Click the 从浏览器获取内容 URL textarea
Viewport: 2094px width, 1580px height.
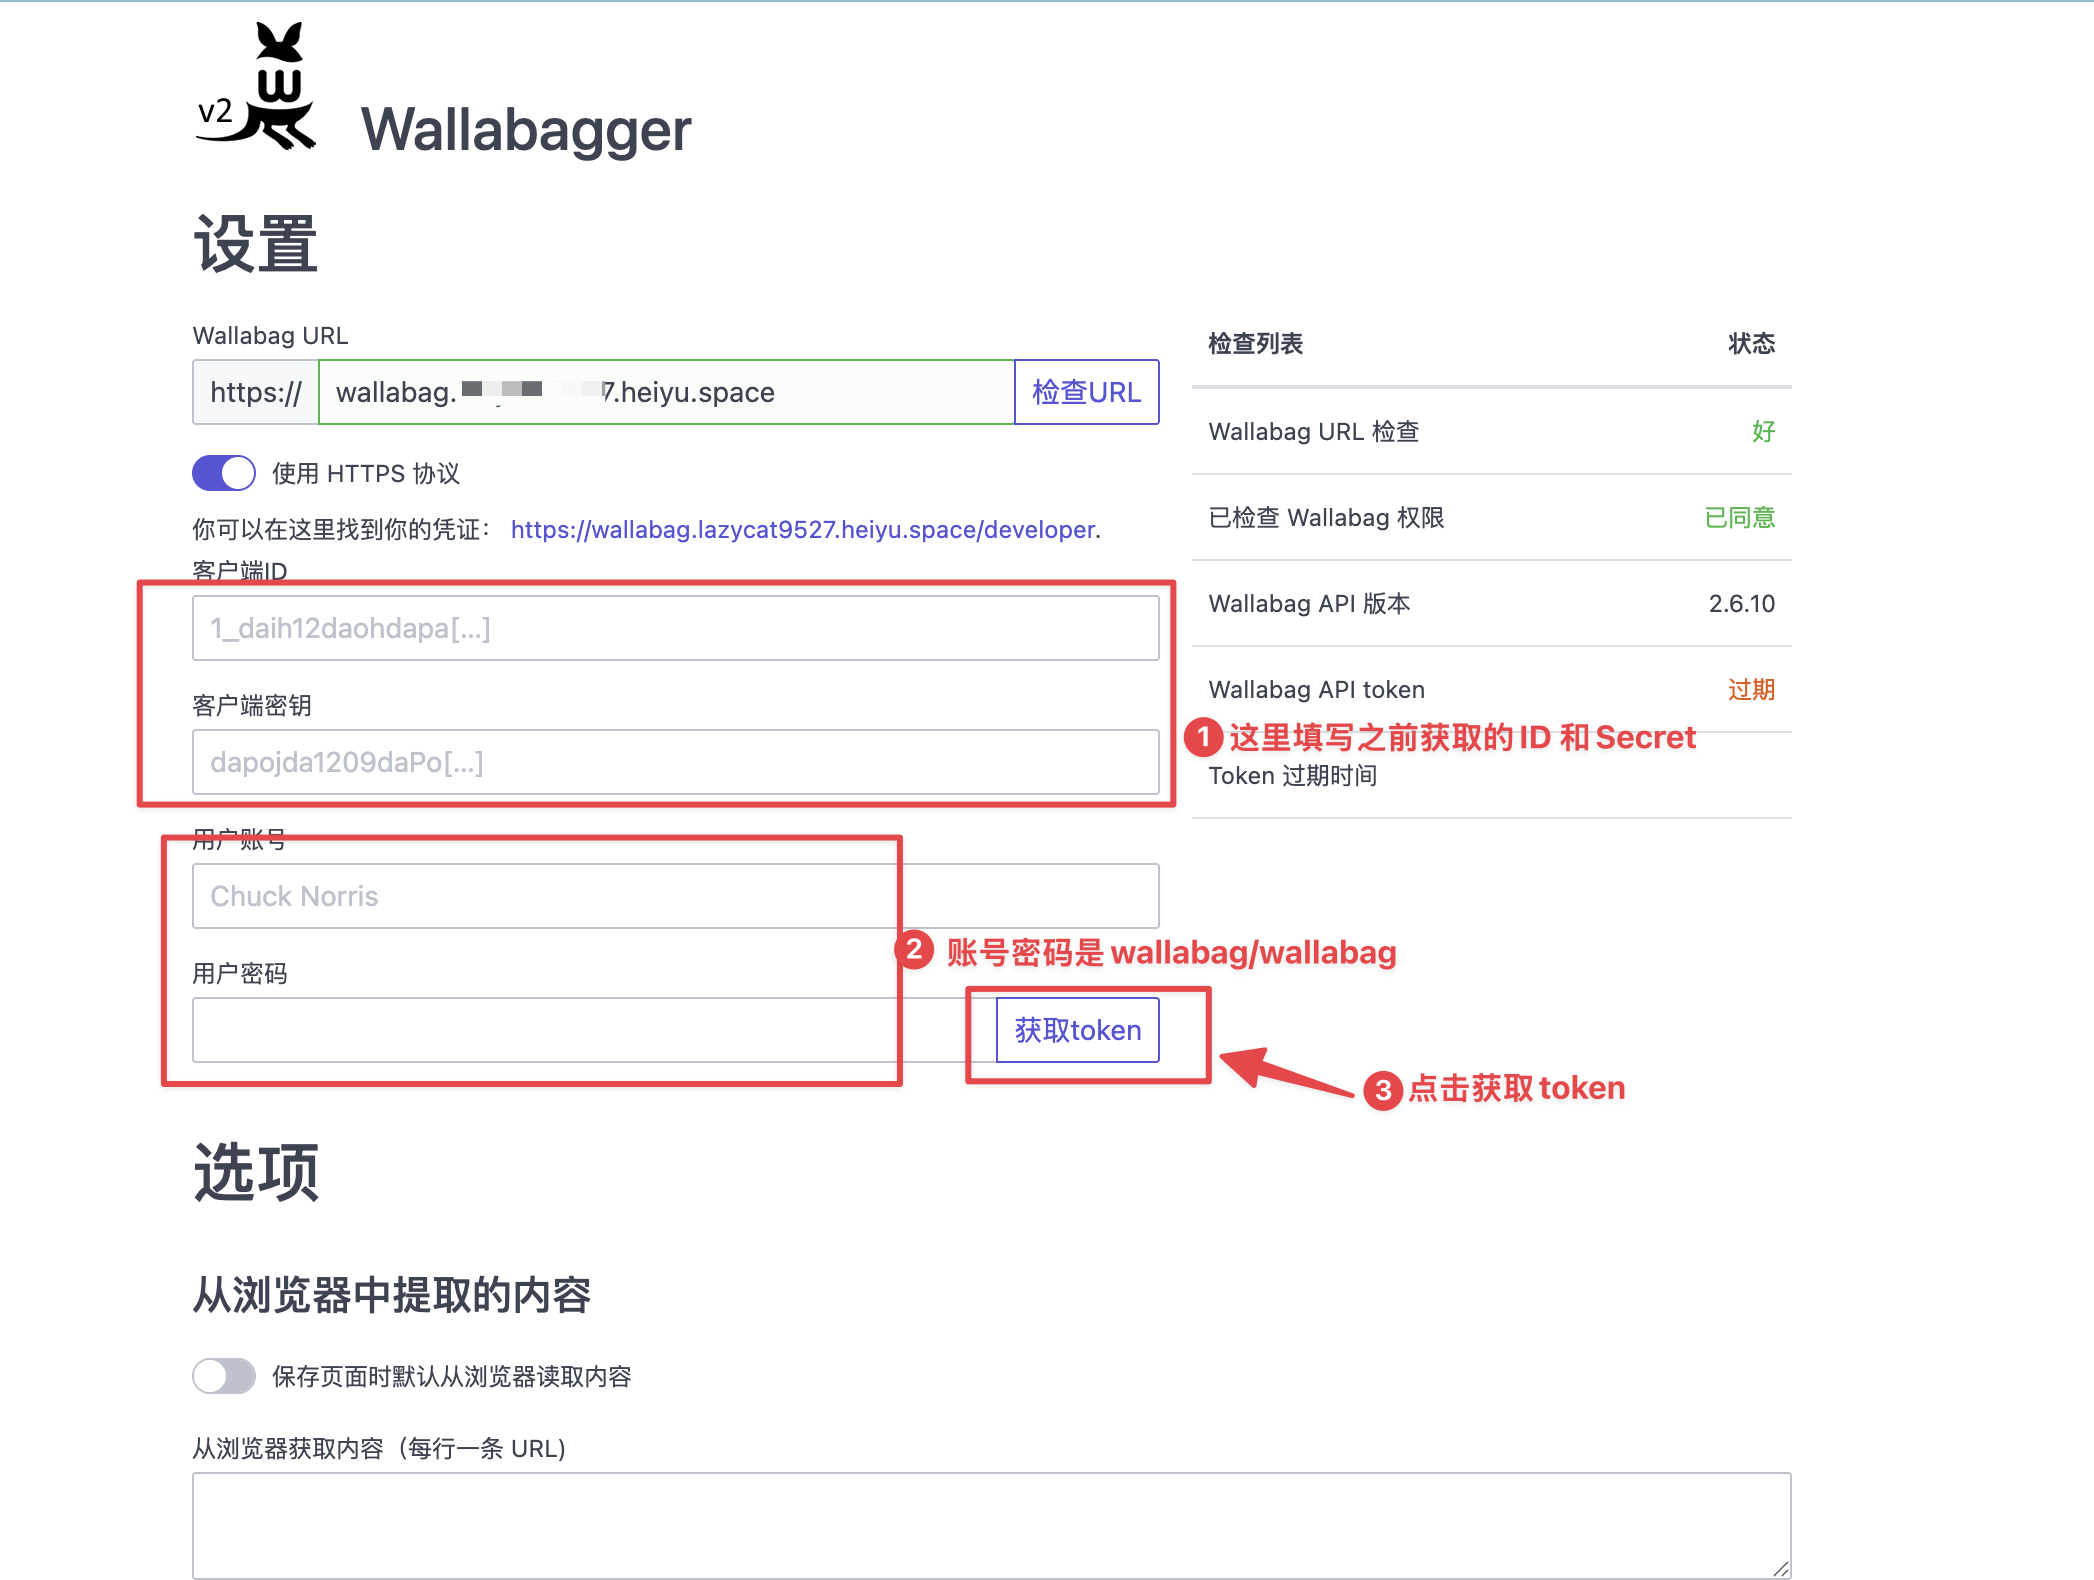[991, 1525]
